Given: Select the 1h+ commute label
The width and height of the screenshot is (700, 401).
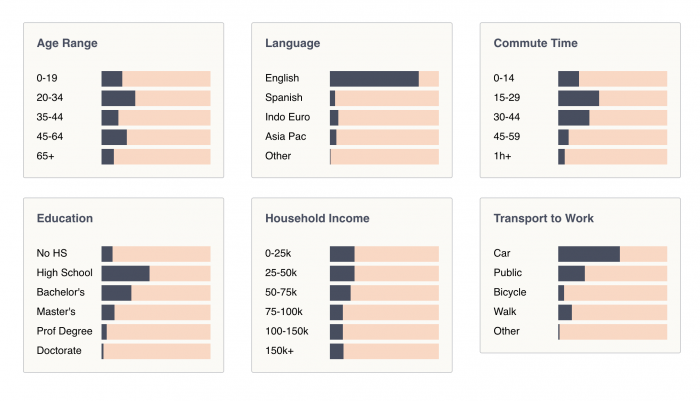Looking at the screenshot, I should point(503,156).
